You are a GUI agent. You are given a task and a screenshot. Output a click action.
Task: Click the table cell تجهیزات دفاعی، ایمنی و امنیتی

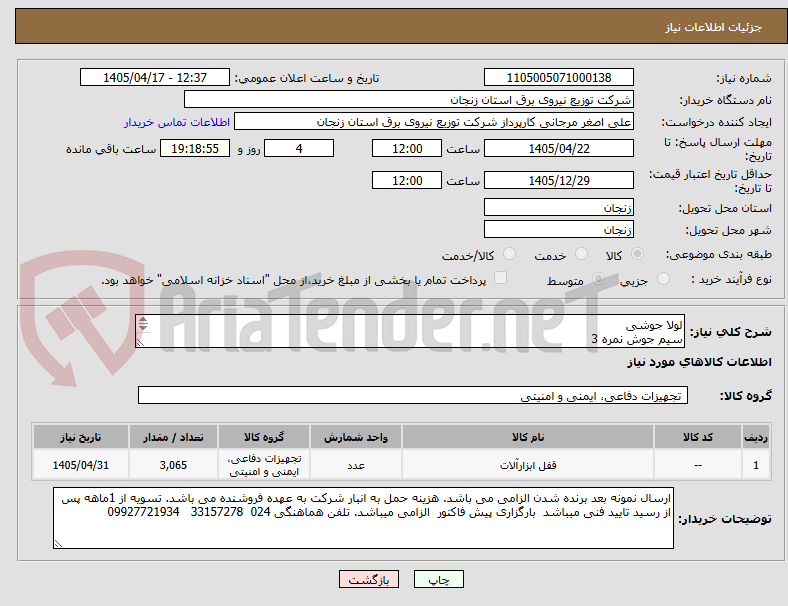coord(264,465)
